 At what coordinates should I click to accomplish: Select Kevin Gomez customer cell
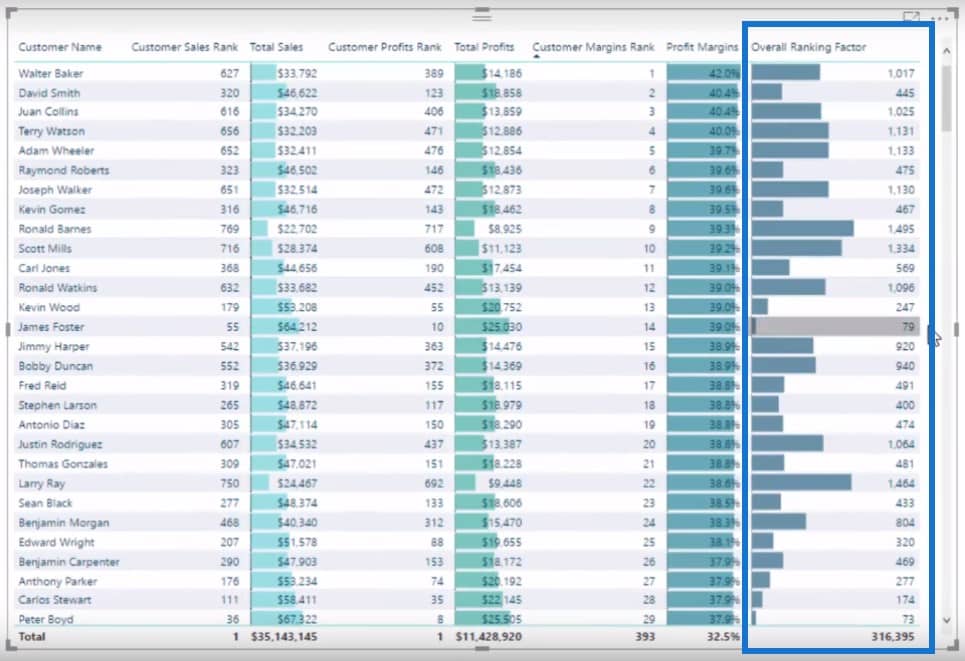[52, 209]
